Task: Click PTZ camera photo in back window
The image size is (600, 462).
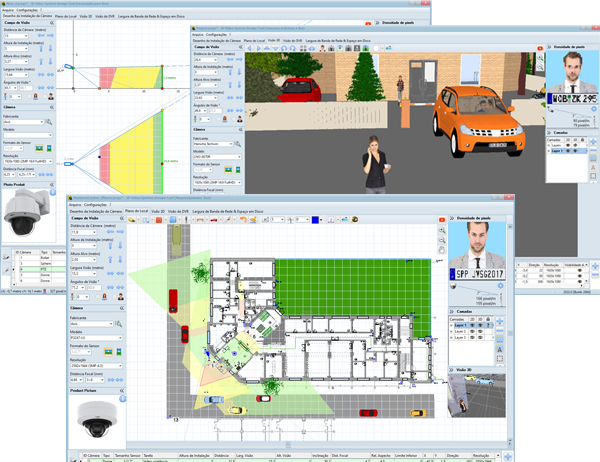Action: click(26, 213)
